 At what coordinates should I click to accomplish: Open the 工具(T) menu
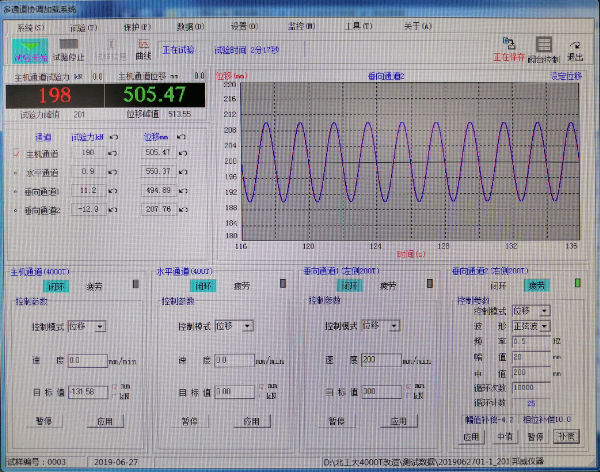pos(359,26)
